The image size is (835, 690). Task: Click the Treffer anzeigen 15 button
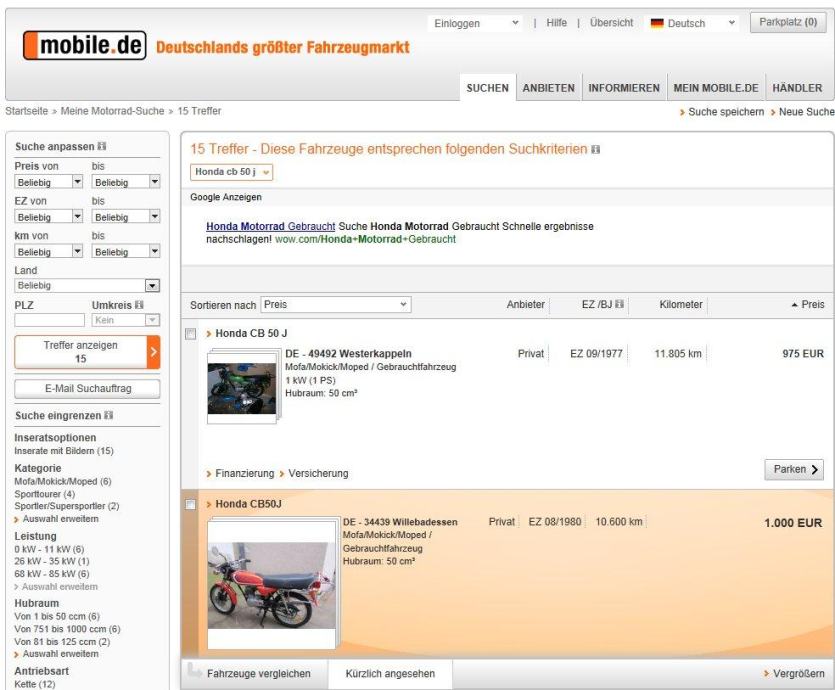tap(87, 351)
